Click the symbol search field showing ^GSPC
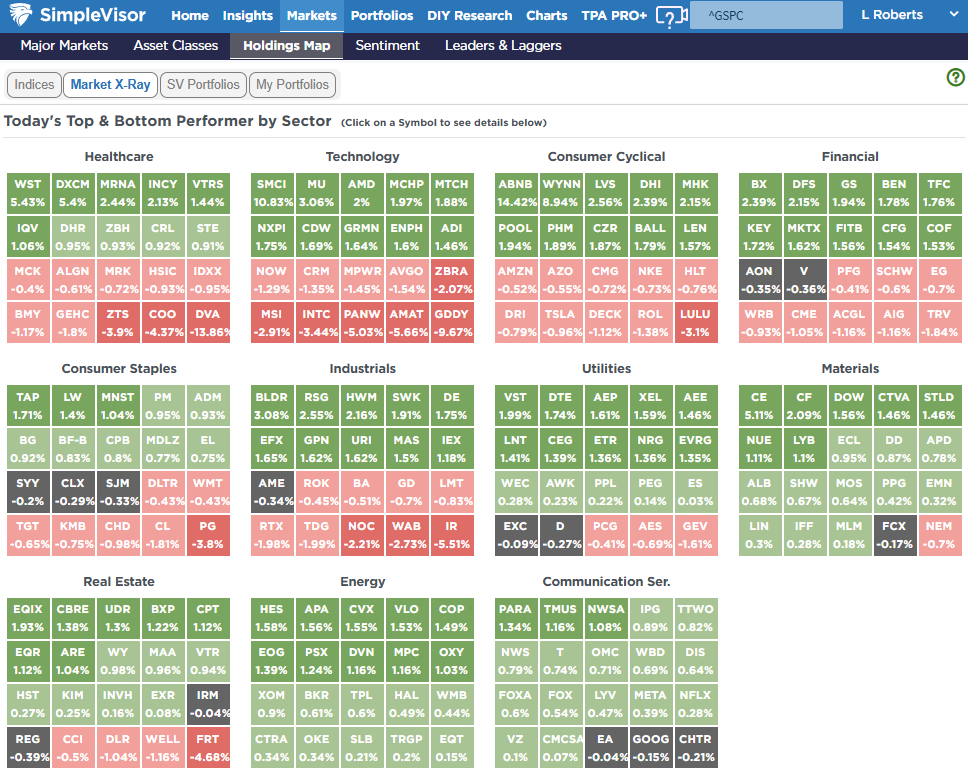Image resolution: width=968 pixels, height=774 pixels. [766, 16]
